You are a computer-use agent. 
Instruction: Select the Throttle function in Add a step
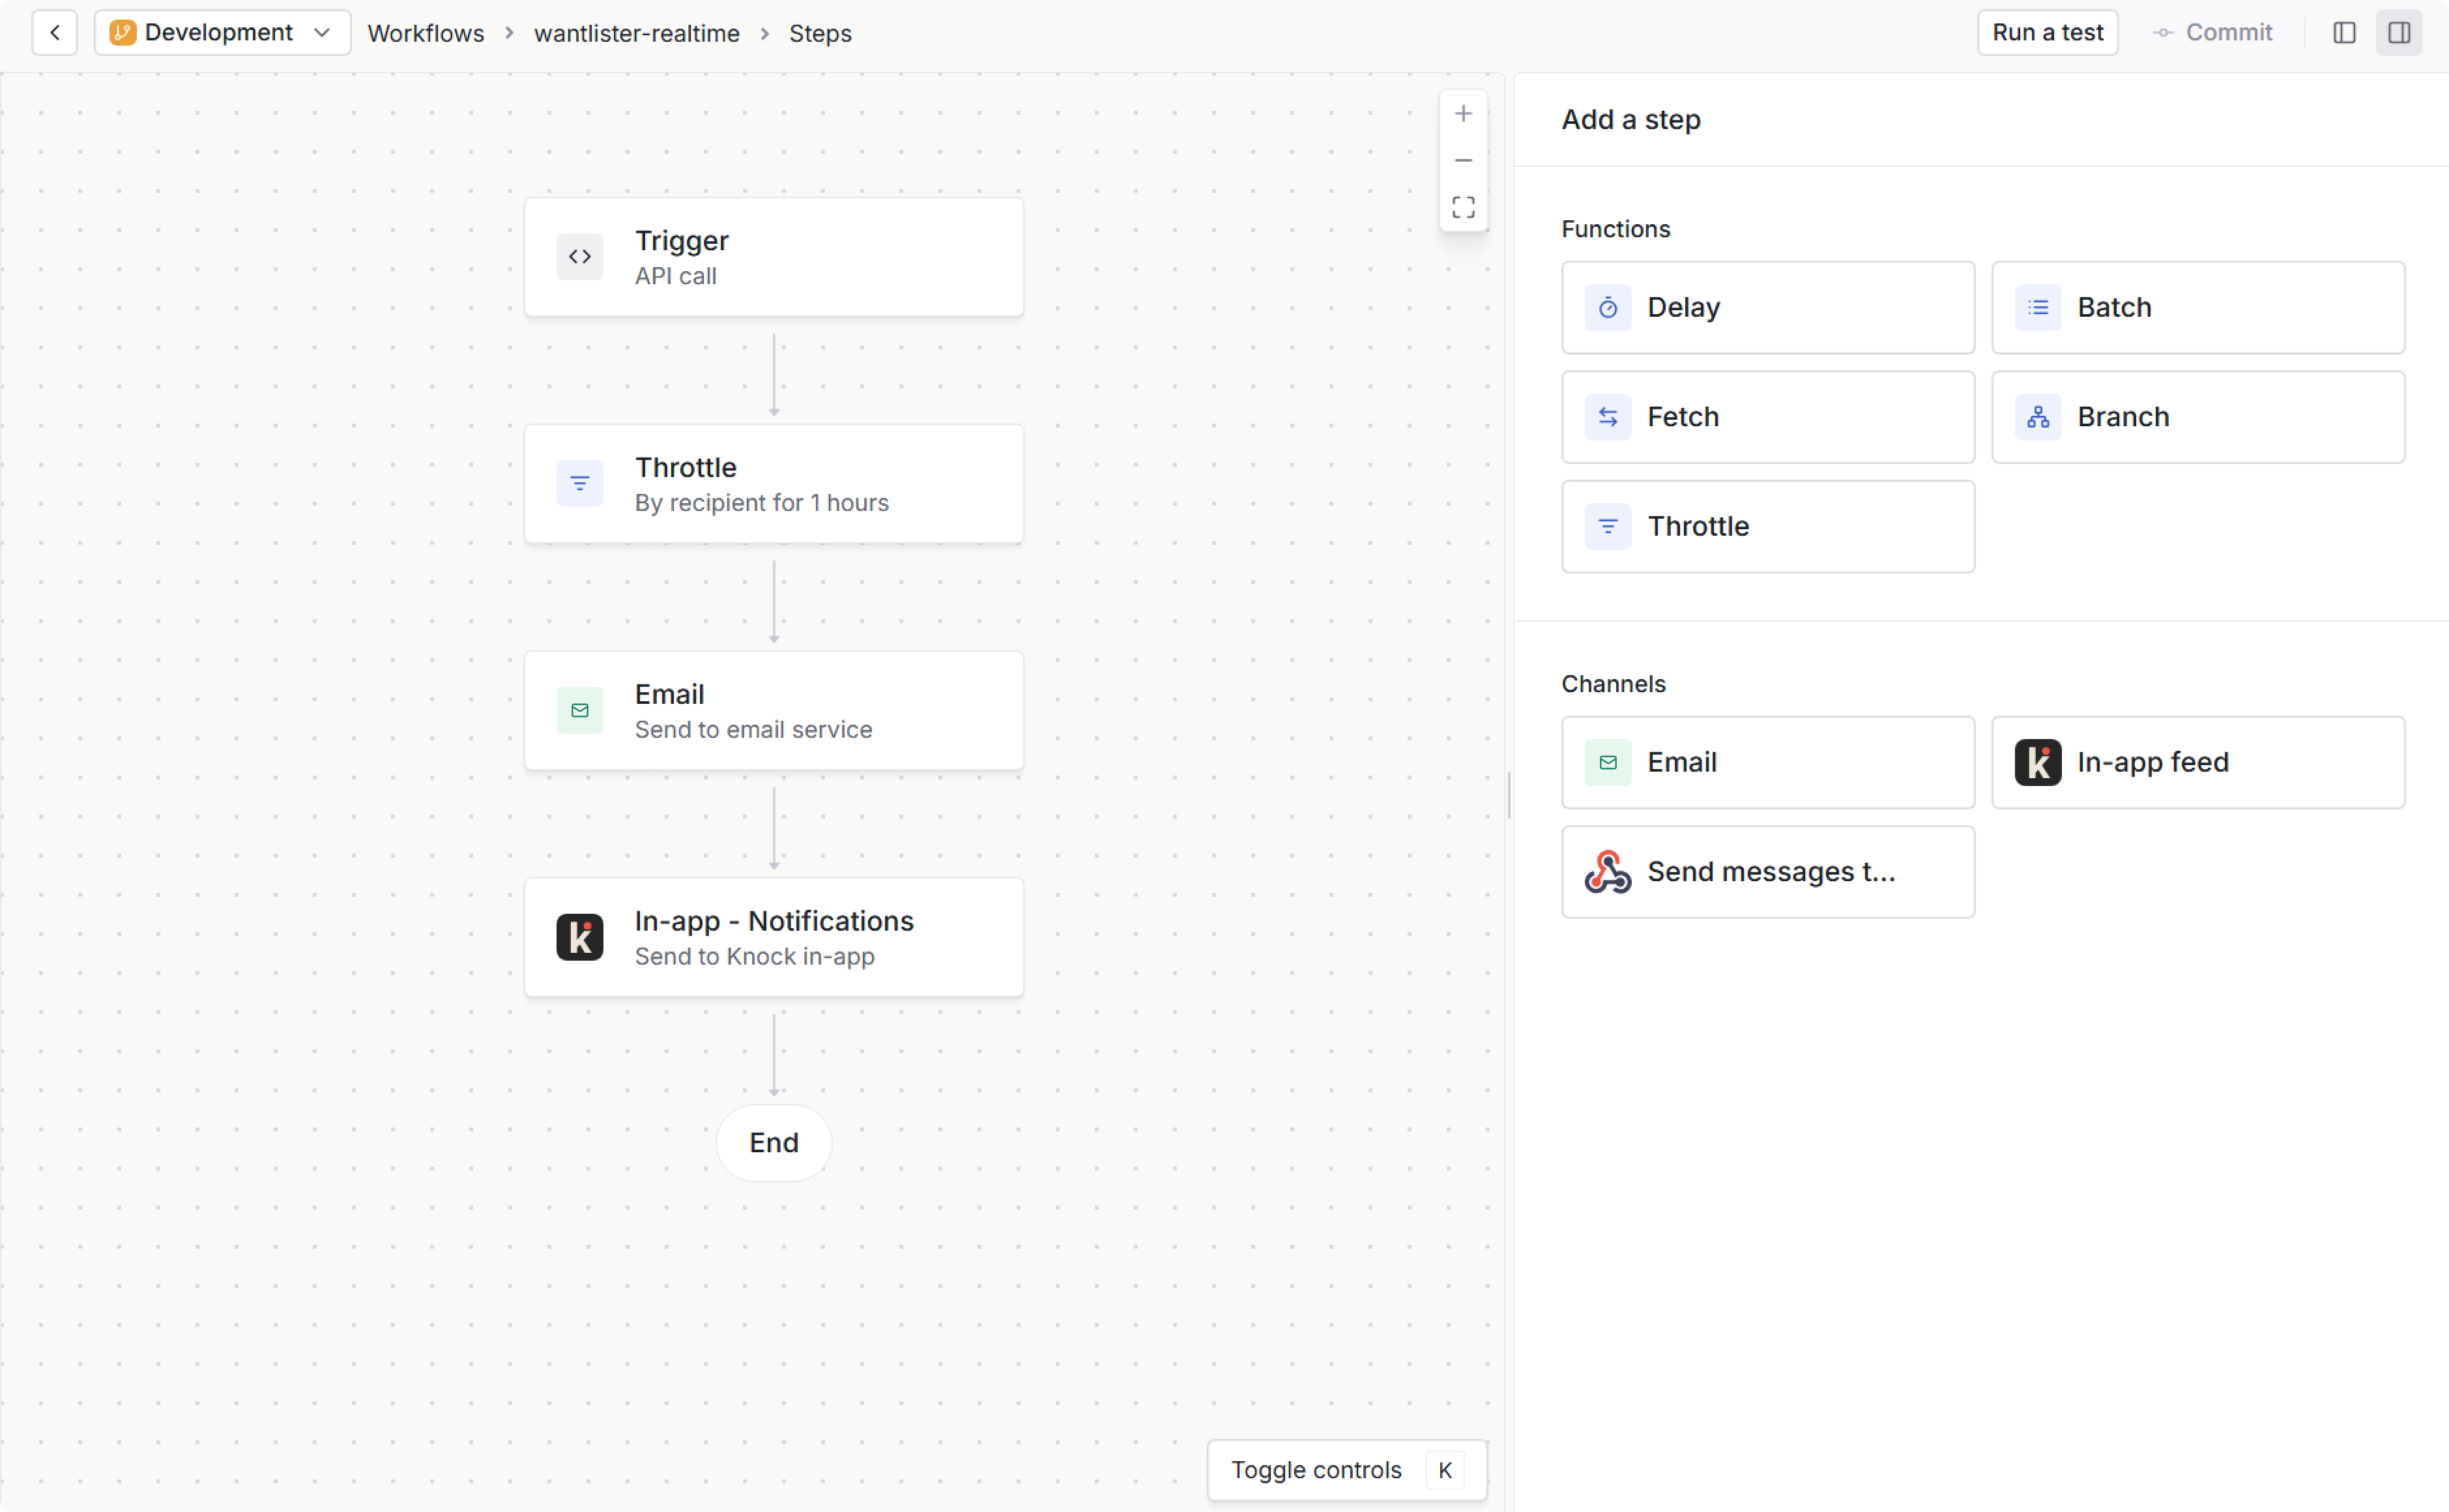point(1766,526)
